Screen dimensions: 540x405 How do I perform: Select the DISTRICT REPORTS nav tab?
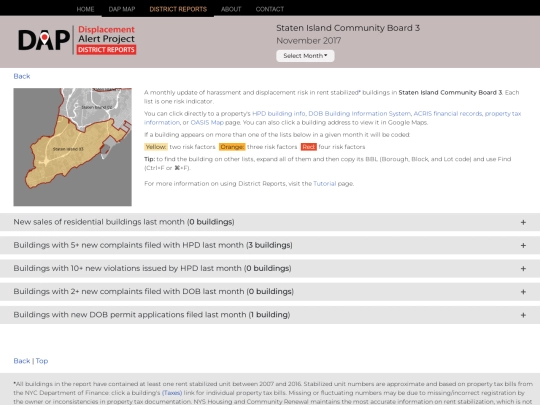(178, 9)
